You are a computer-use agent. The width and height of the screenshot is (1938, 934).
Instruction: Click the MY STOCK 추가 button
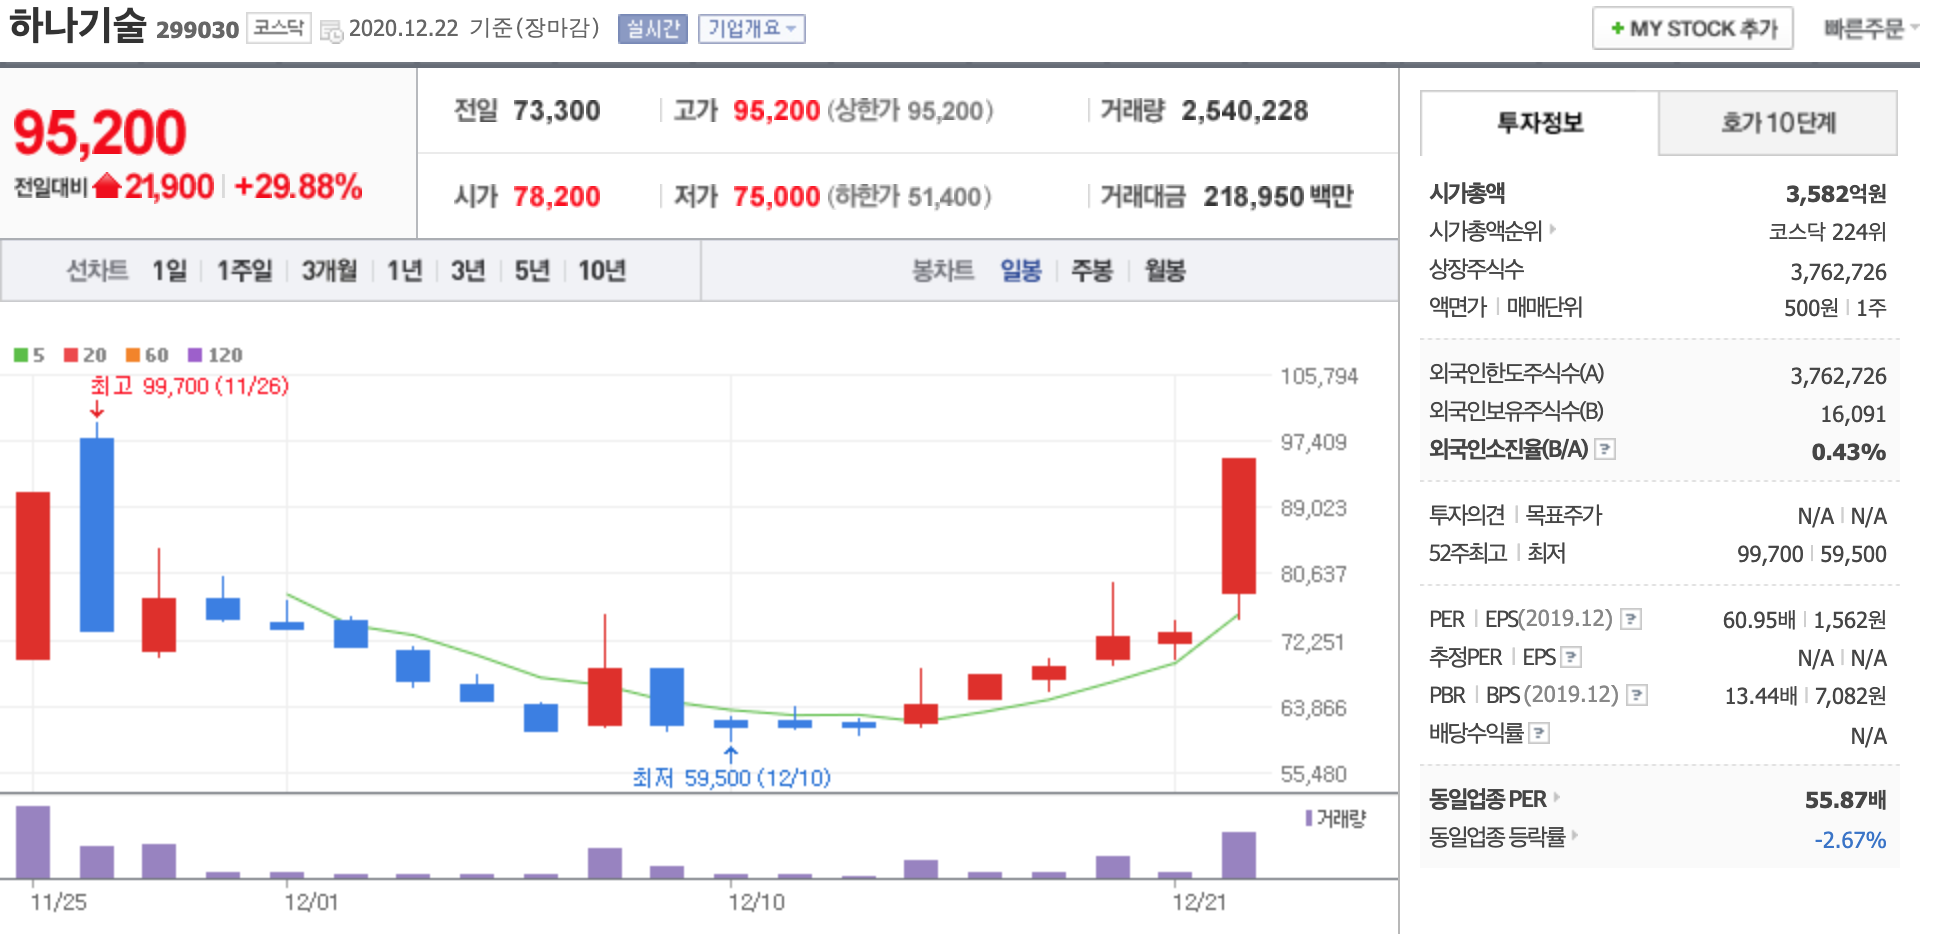[x=1693, y=29]
